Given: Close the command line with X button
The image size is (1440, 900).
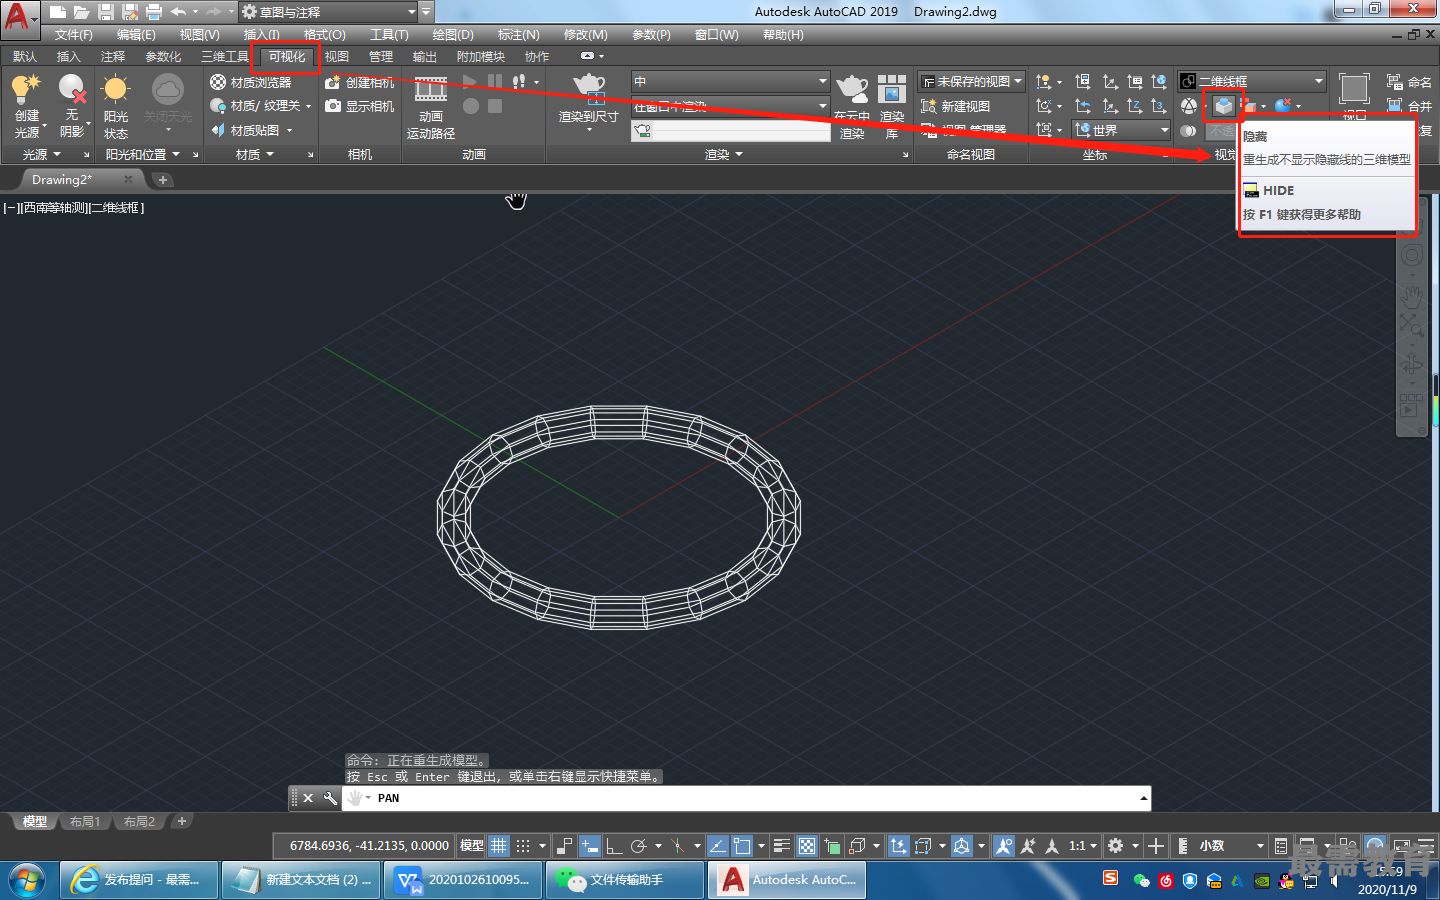Looking at the screenshot, I should pyautogui.click(x=308, y=798).
